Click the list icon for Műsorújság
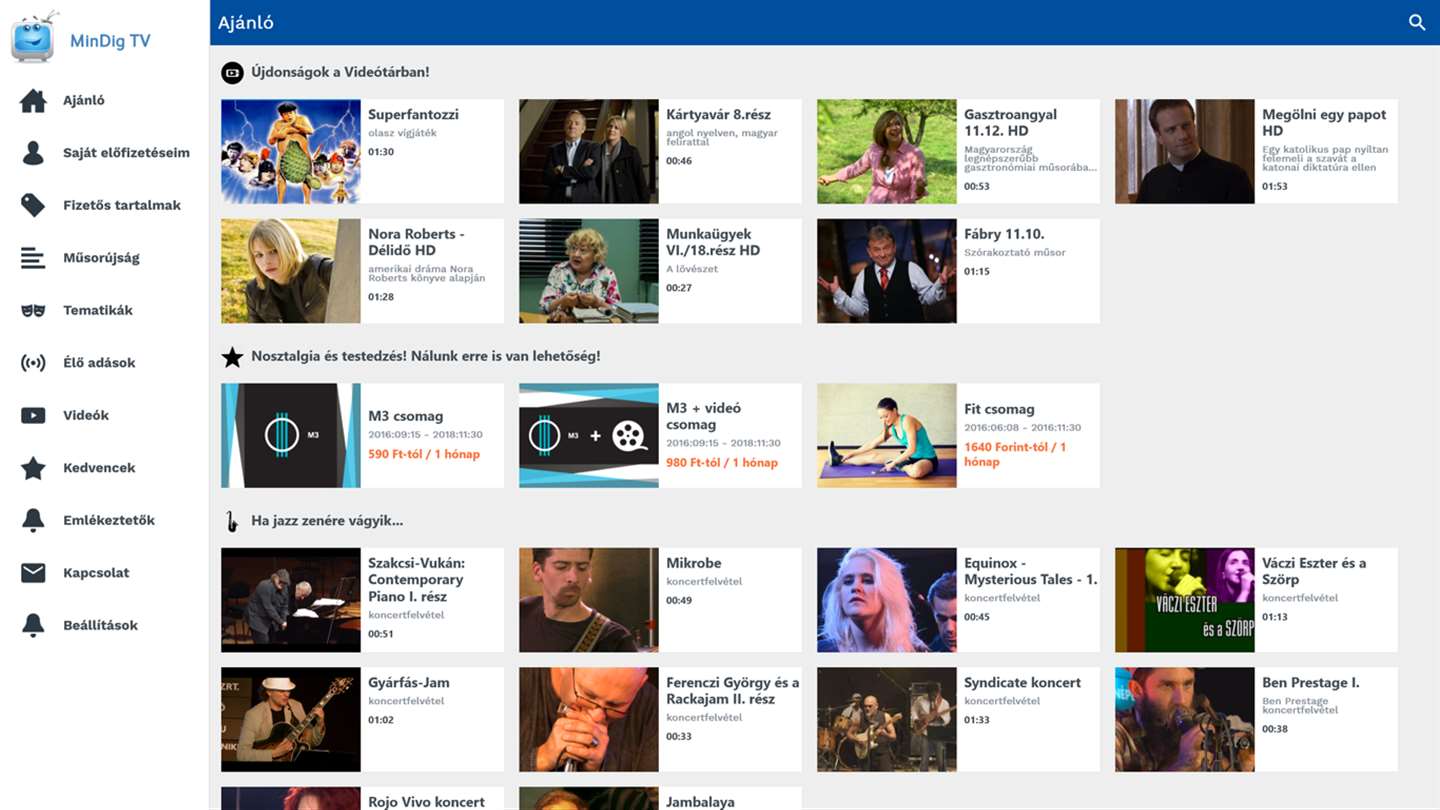This screenshot has height=810, width=1440. click(x=33, y=258)
